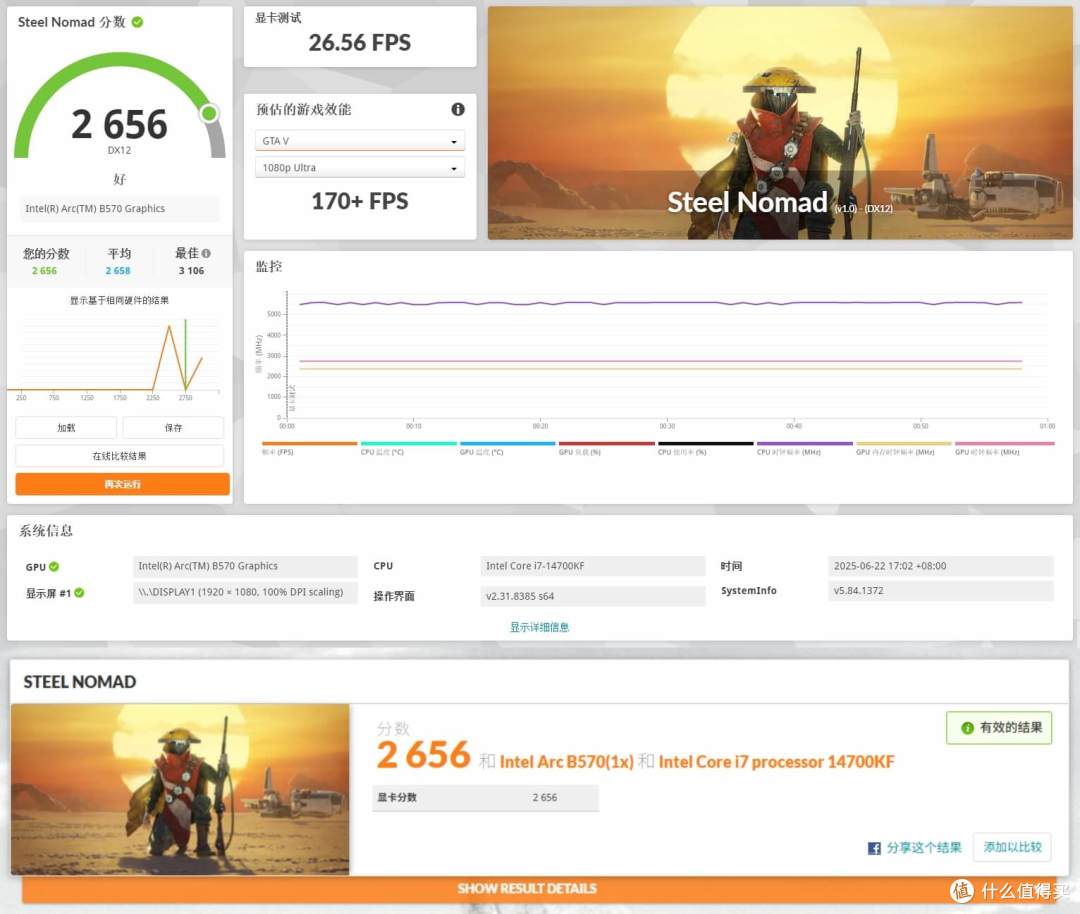This screenshot has height=914, width=1080.
Task: Click the 有效的结果 badge
Action: click(x=999, y=727)
